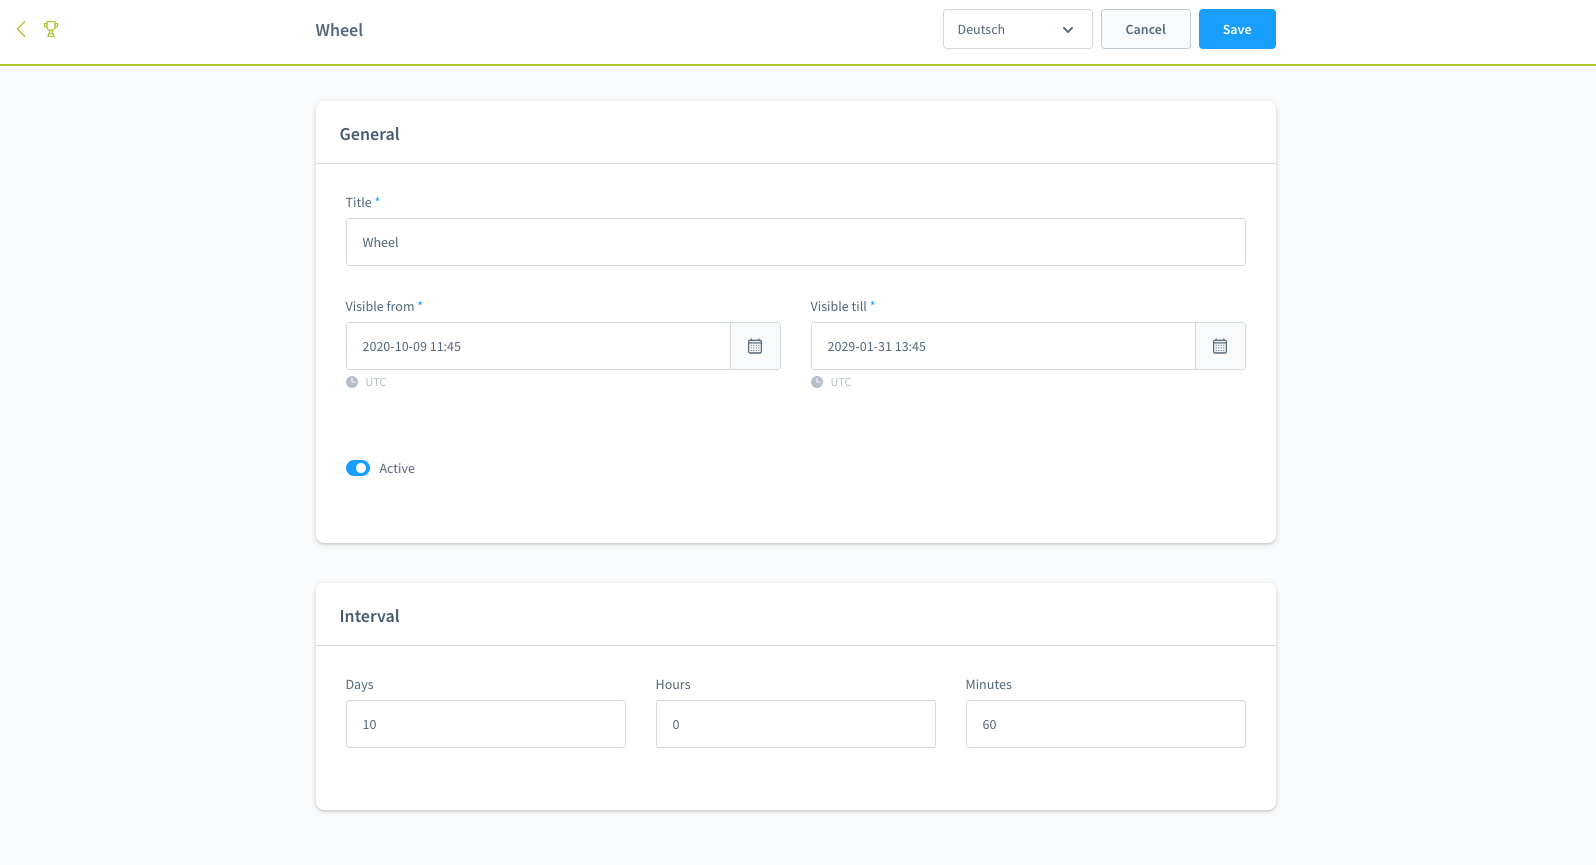Focus the Title field containing Wheel
The width and height of the screenshot is (1596, 865).
tap(795, 242)
